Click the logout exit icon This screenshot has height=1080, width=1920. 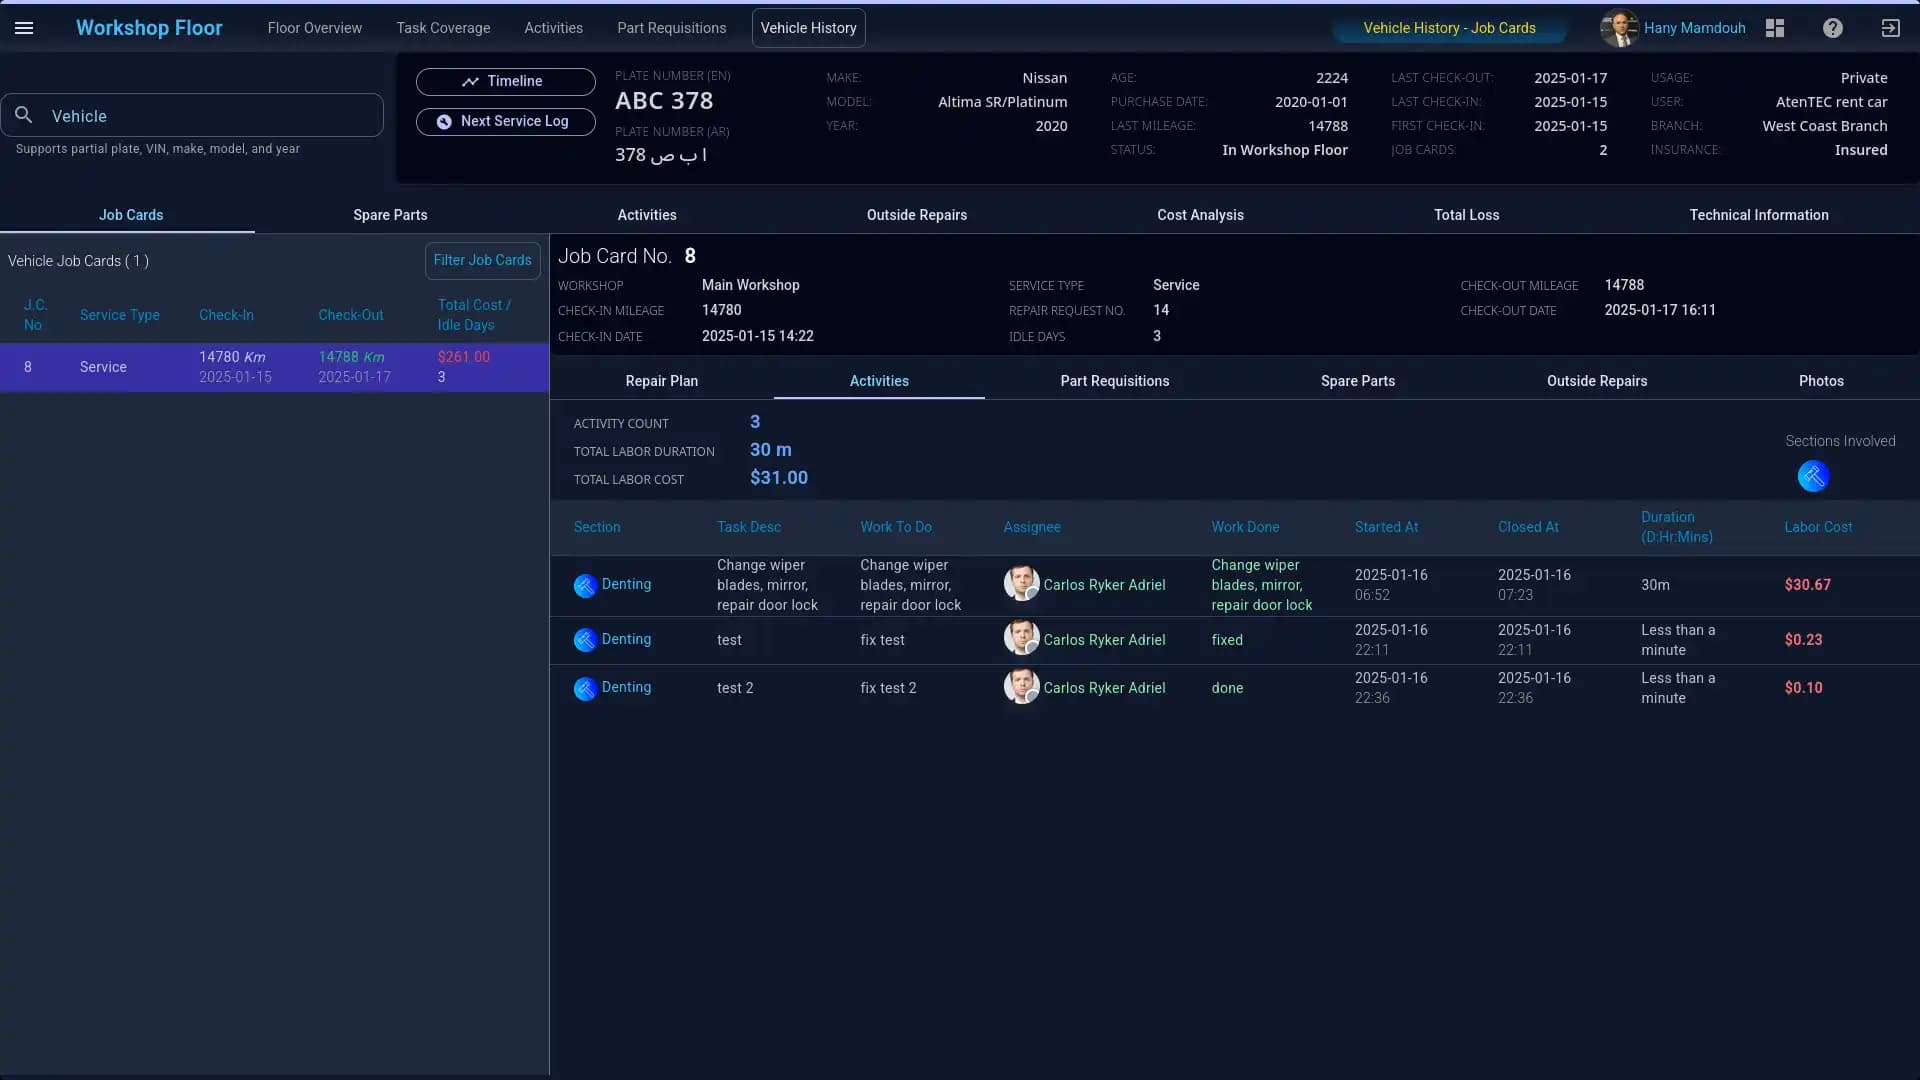pos(1890,28)
